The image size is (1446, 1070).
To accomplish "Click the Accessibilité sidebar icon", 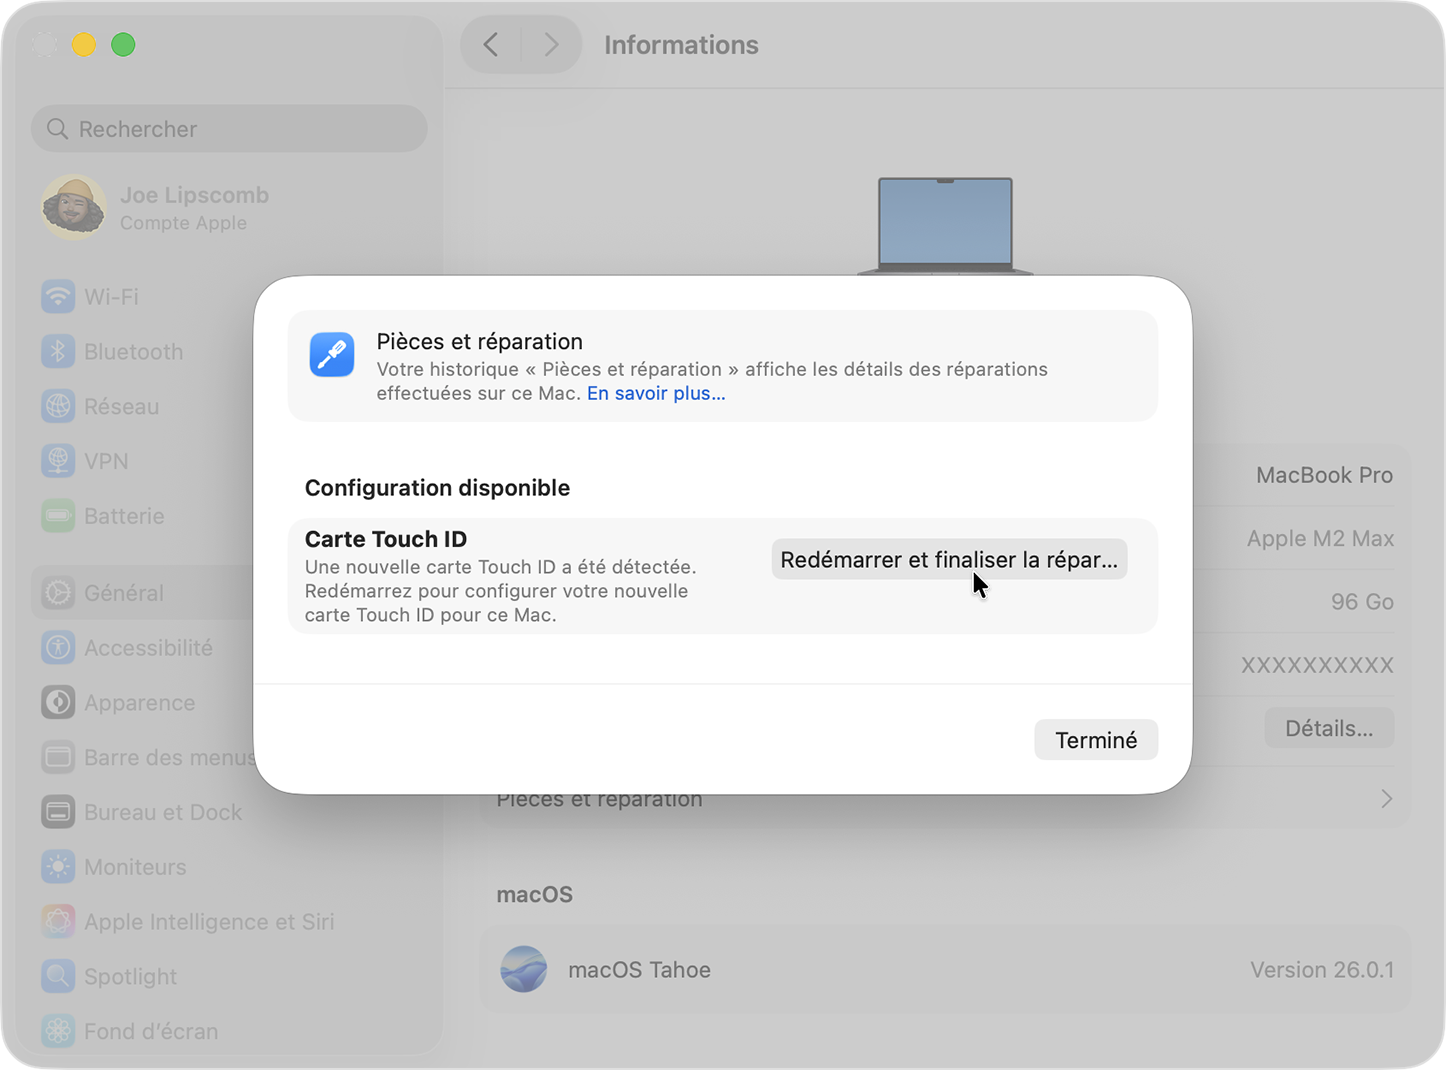I will click(58, 648).
